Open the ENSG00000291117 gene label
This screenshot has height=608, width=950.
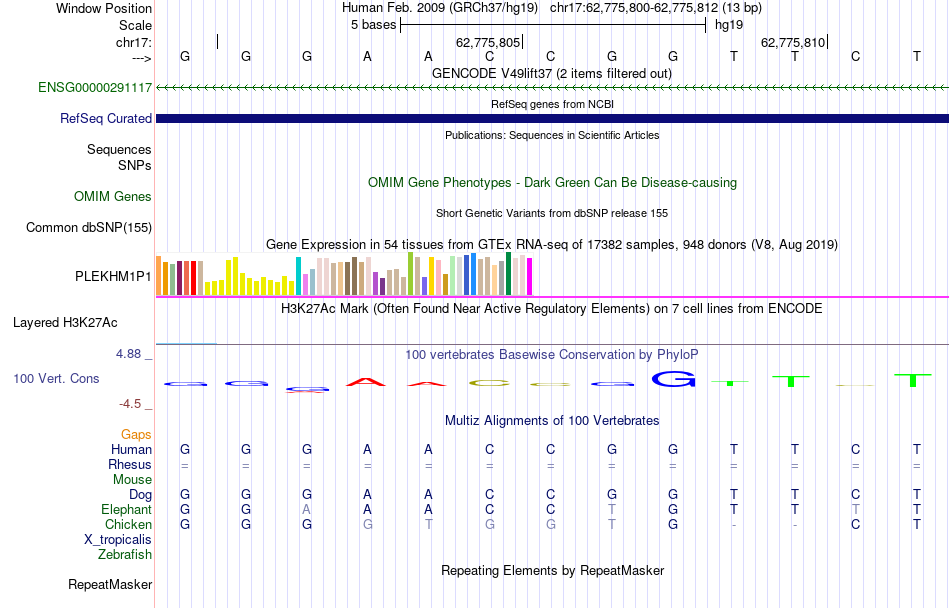(95, 87)
